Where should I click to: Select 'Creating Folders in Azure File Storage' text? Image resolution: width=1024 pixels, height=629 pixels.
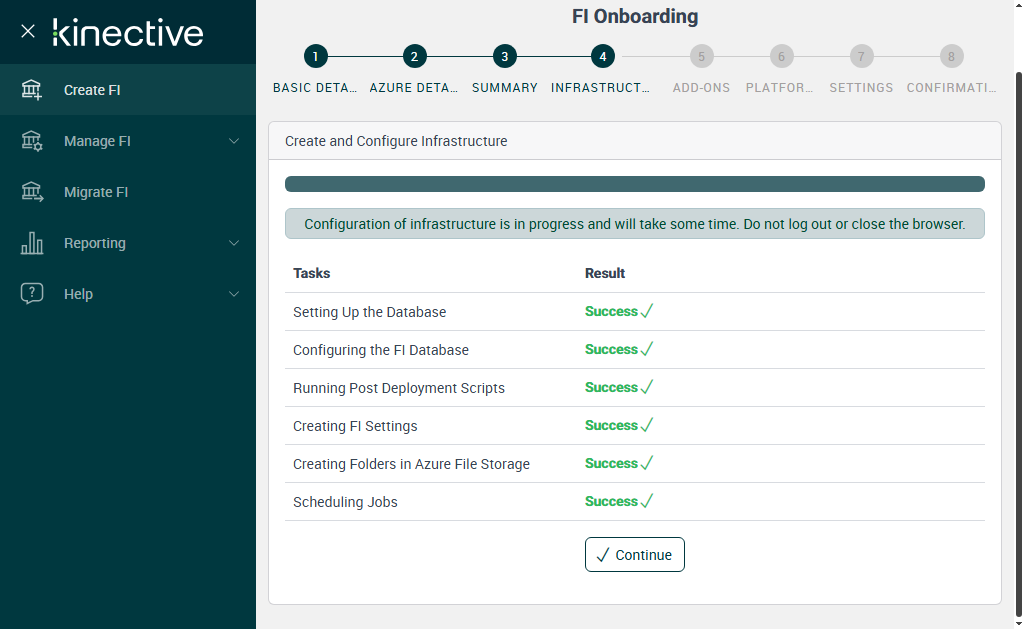point(411,464)
